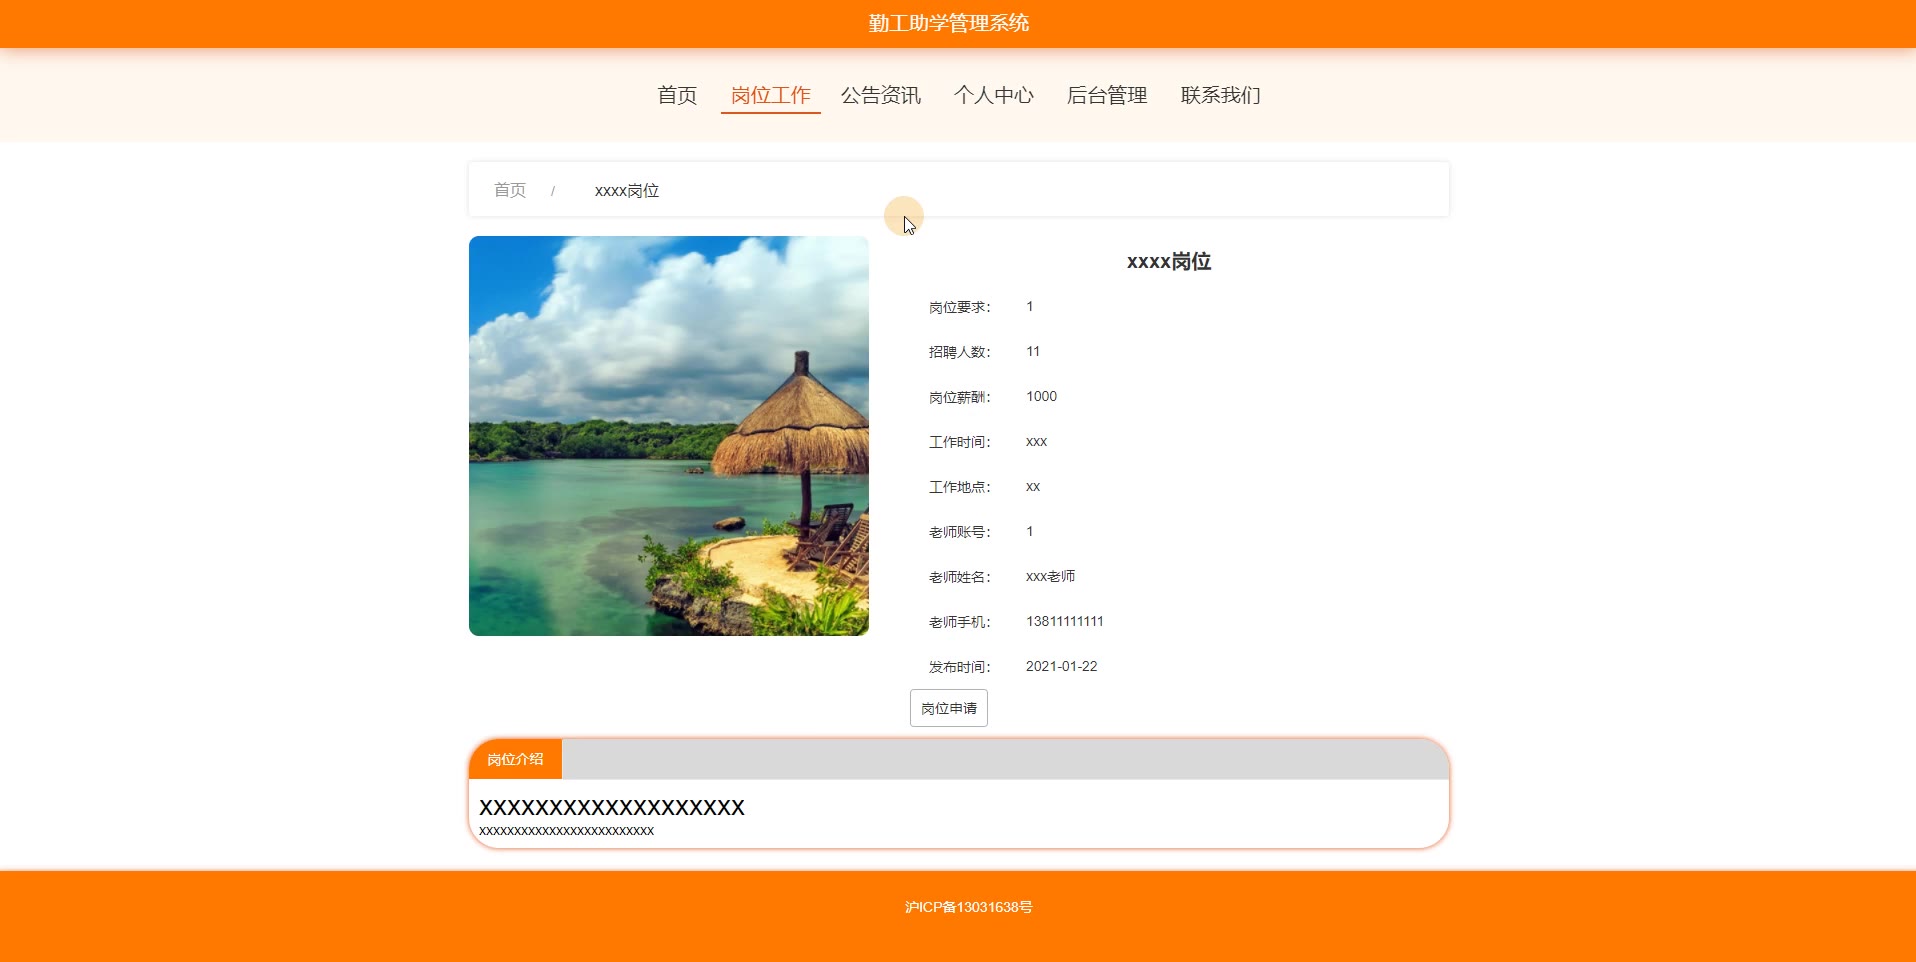Viewport: 1916px width, 962px height.
Task: Click the large XXXXXXXX intro text line
Action: (612, 807)
